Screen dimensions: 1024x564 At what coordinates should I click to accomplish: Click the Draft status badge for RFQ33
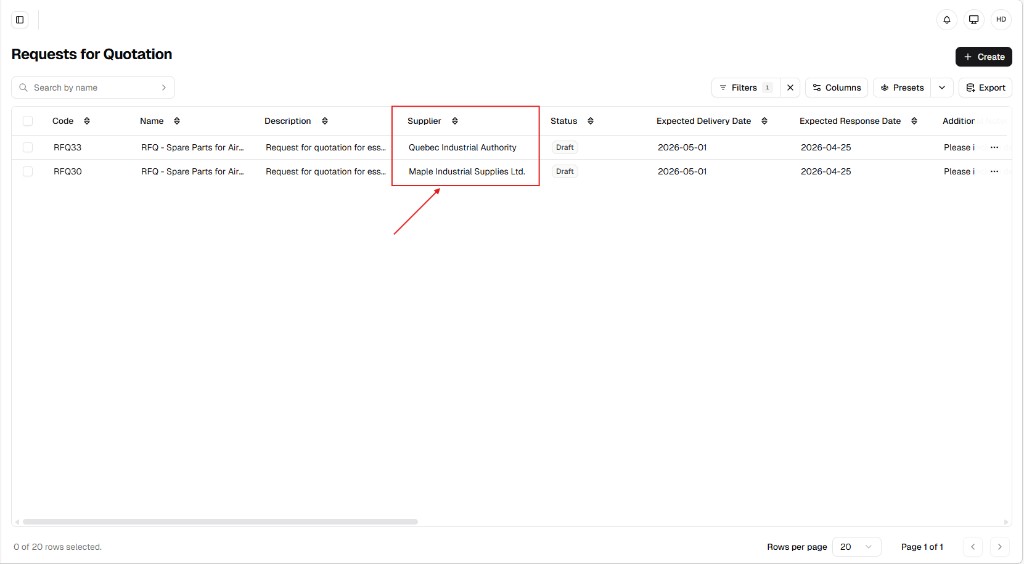coord(565,148)
